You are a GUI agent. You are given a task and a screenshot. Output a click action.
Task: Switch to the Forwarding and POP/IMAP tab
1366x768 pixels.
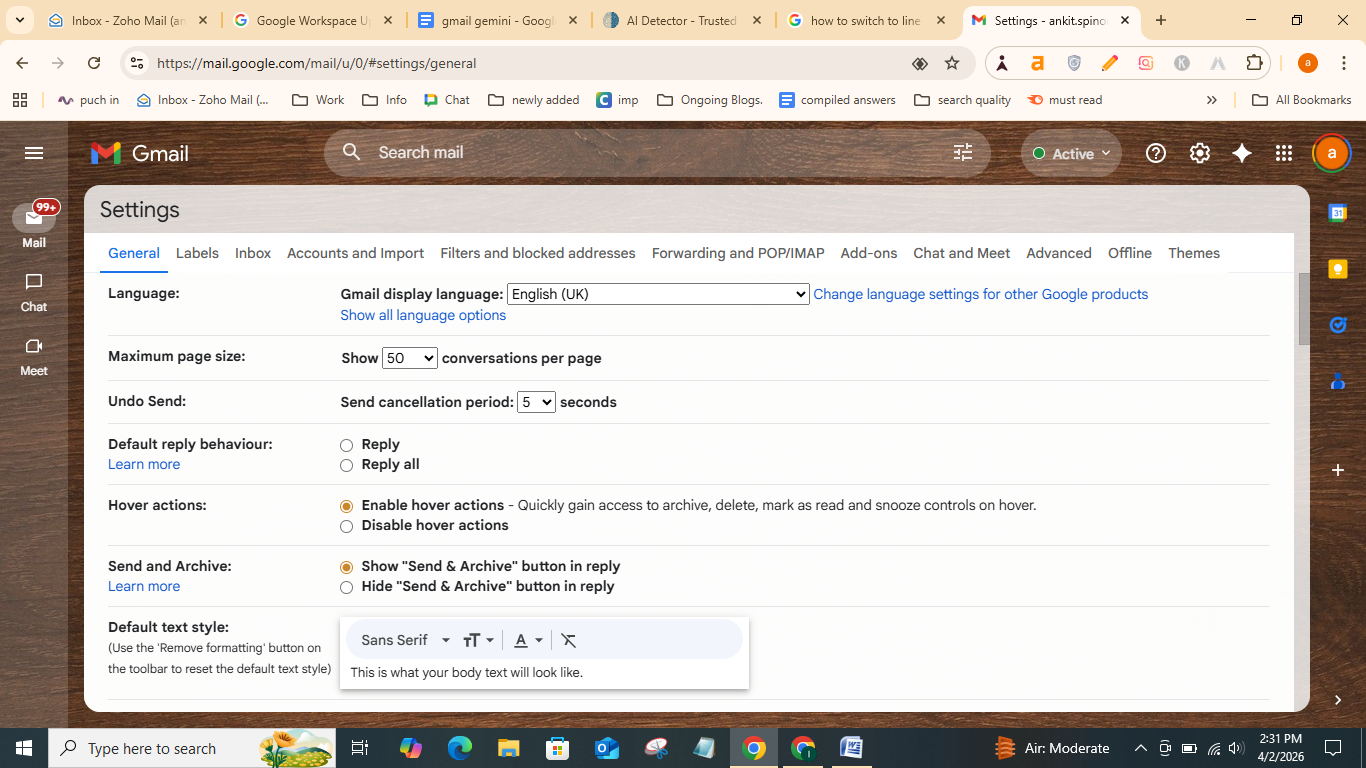pyautogui.click(x=737, y=253)
